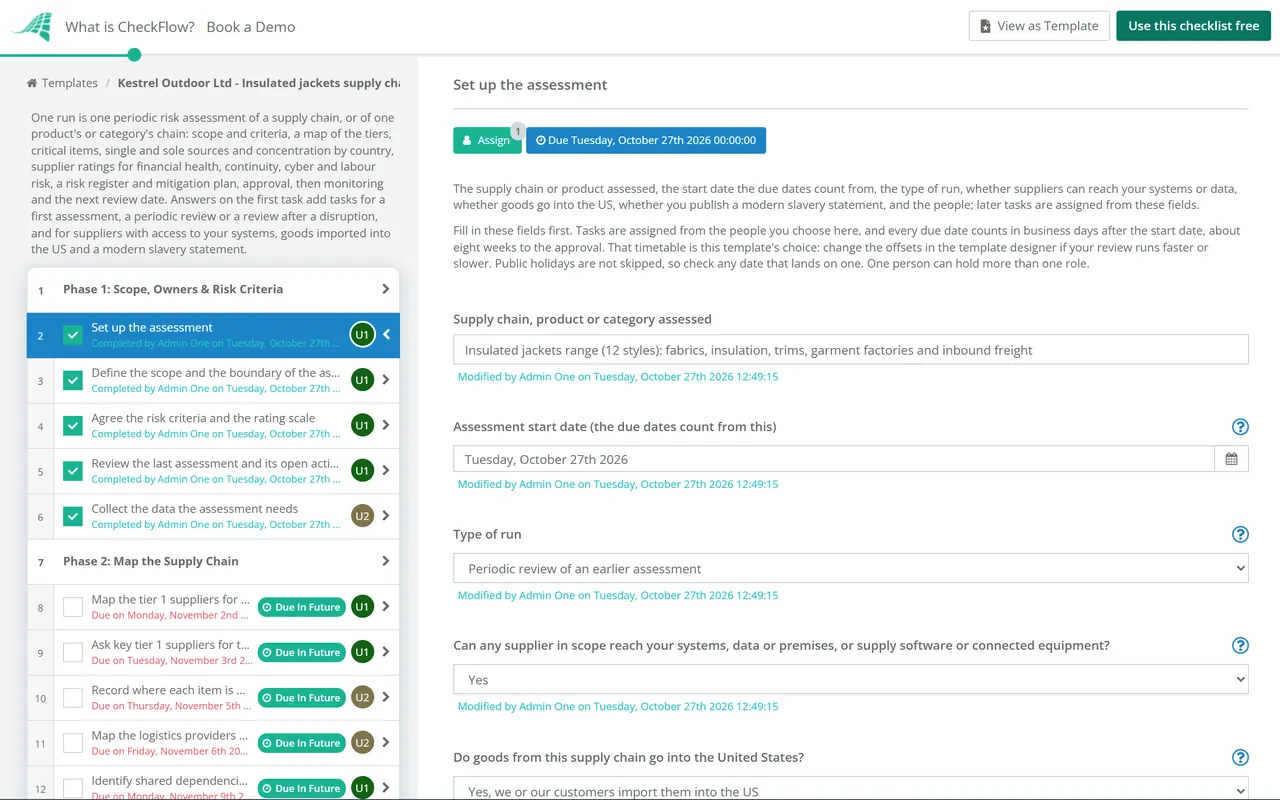The width and height of the screenshot is (1280, 800).
Task: Click U1 avatar on Define the scope task
Action: [362, 380]
